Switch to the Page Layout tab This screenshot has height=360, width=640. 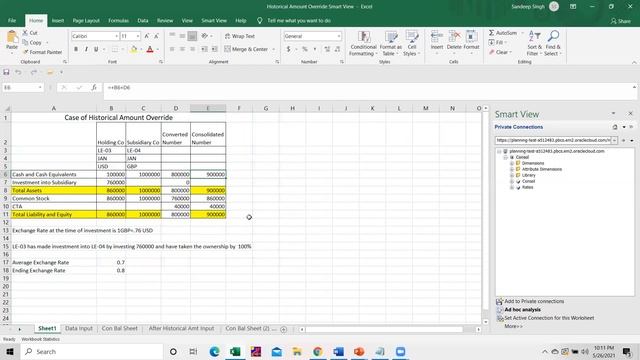[x=86, y=20]
